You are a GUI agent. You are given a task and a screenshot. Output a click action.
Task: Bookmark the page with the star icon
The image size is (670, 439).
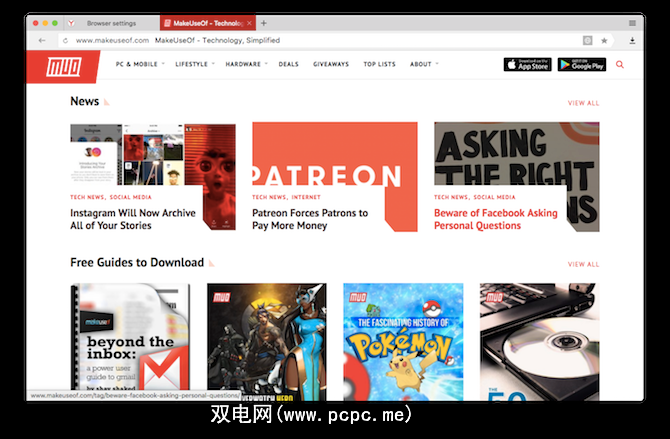pyautogui.click(x=604, y=41)
